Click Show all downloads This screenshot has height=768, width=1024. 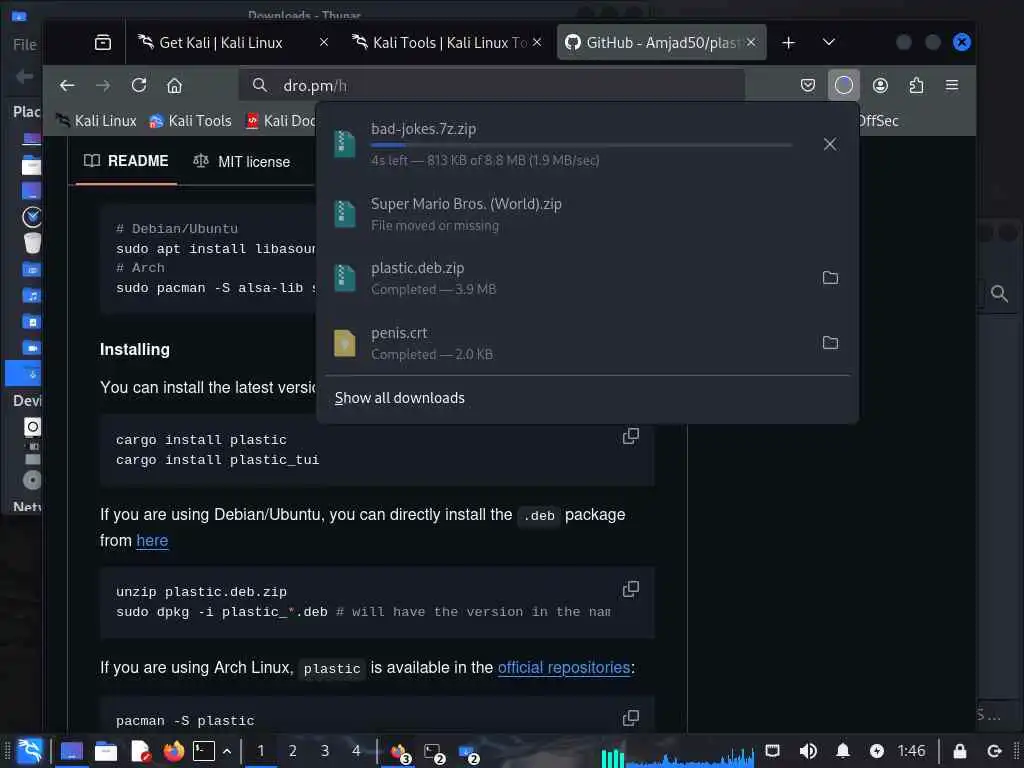pos(400,398)
